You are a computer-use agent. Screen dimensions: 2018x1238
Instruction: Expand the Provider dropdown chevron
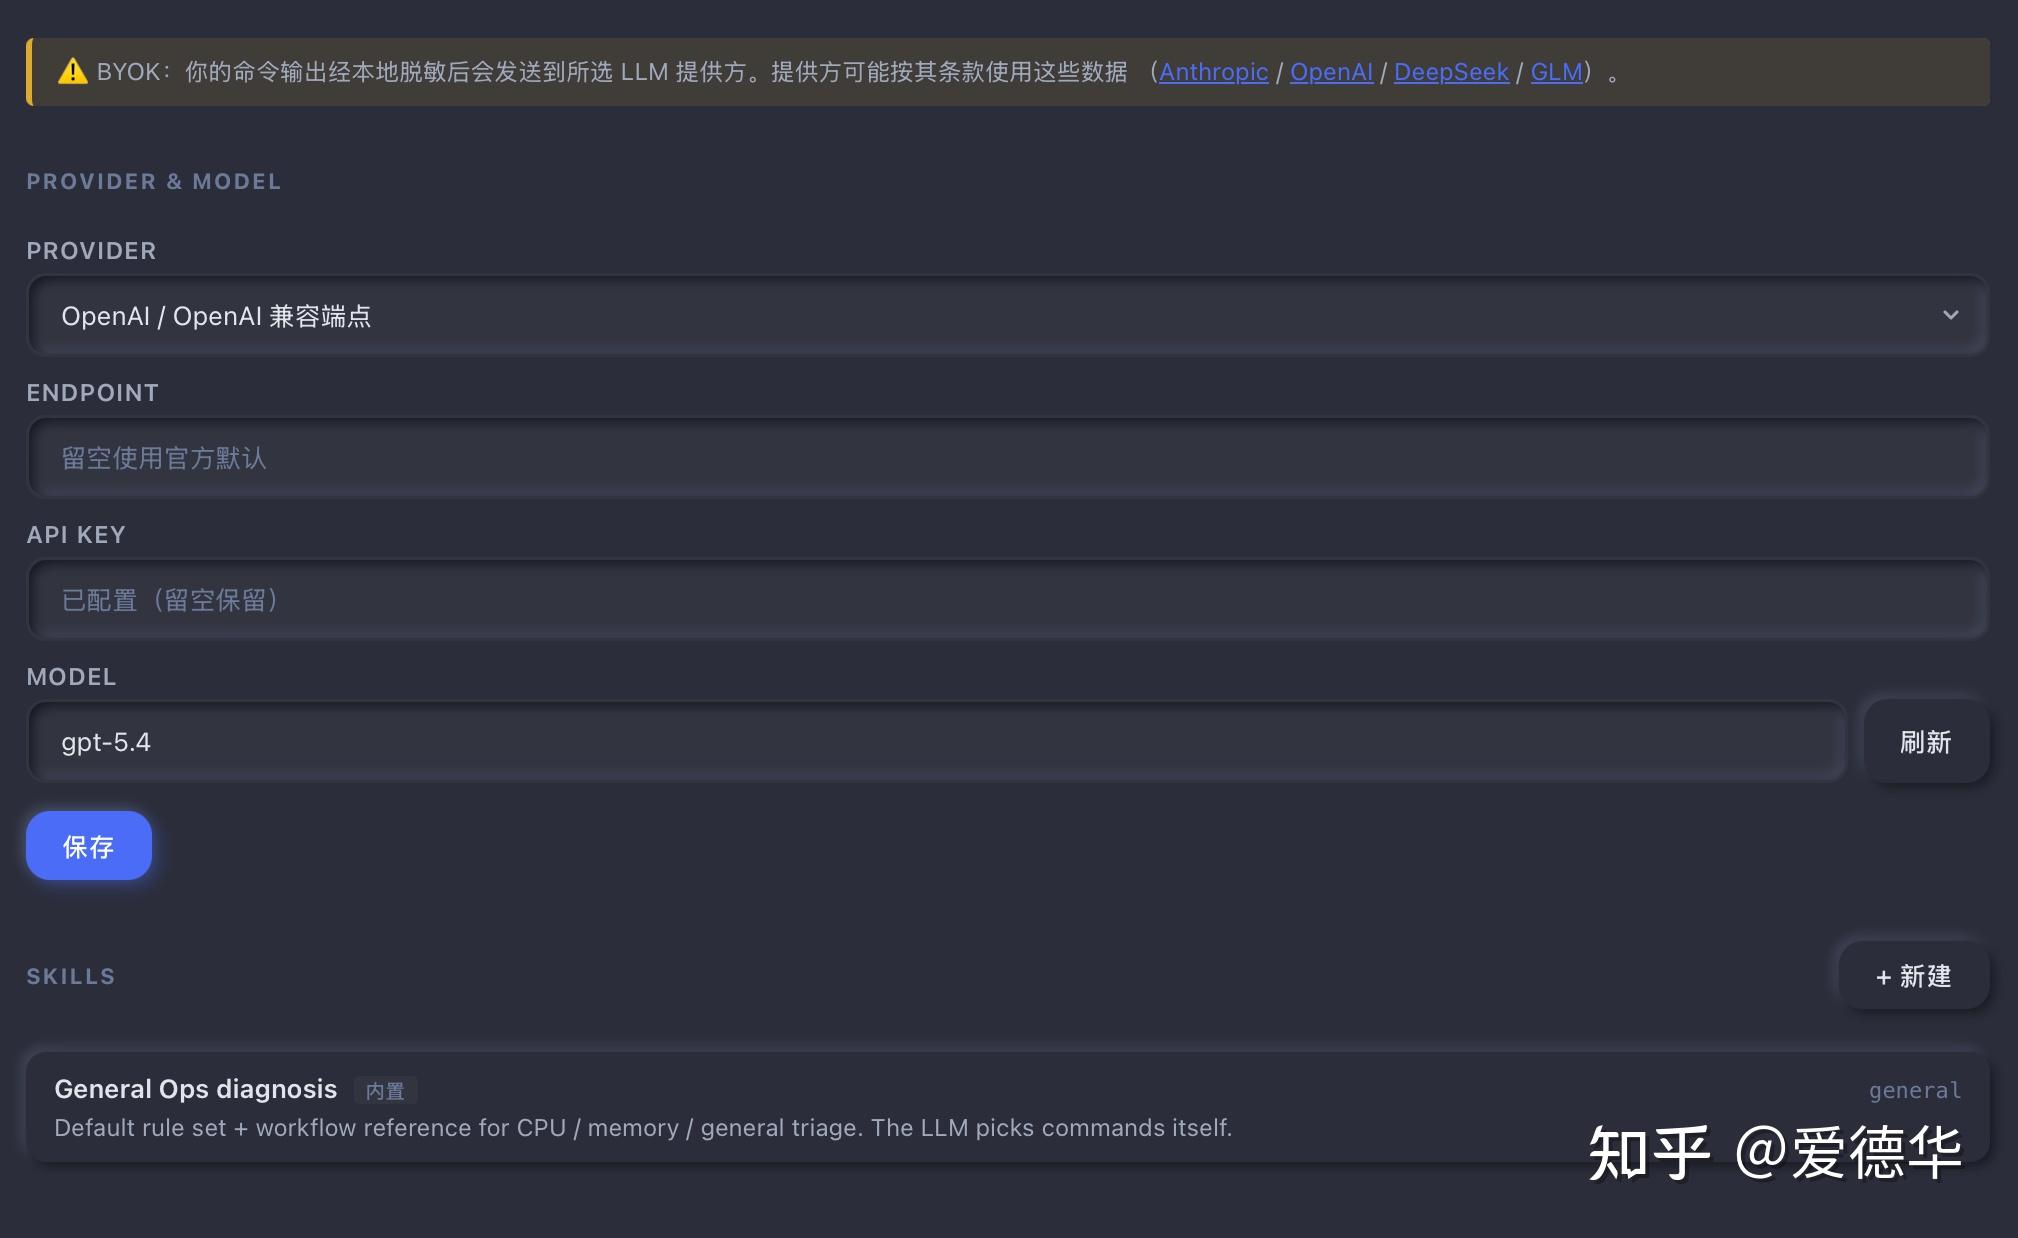pos(1949,315)
